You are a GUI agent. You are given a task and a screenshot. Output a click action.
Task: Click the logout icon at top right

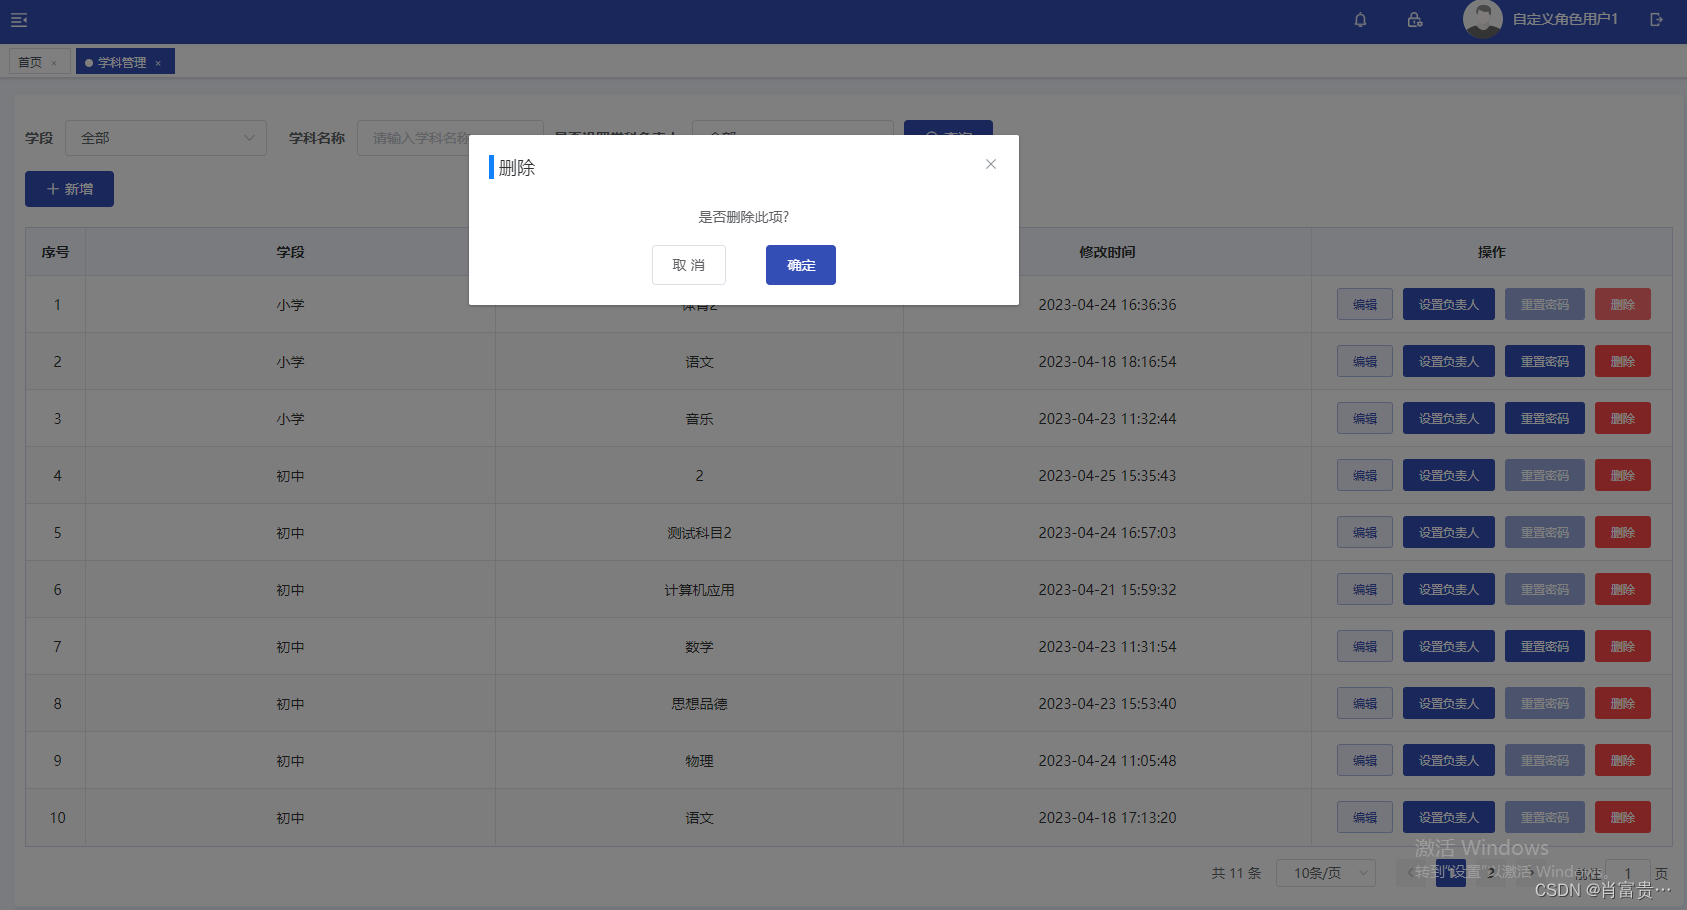[x=1656, y=19]
